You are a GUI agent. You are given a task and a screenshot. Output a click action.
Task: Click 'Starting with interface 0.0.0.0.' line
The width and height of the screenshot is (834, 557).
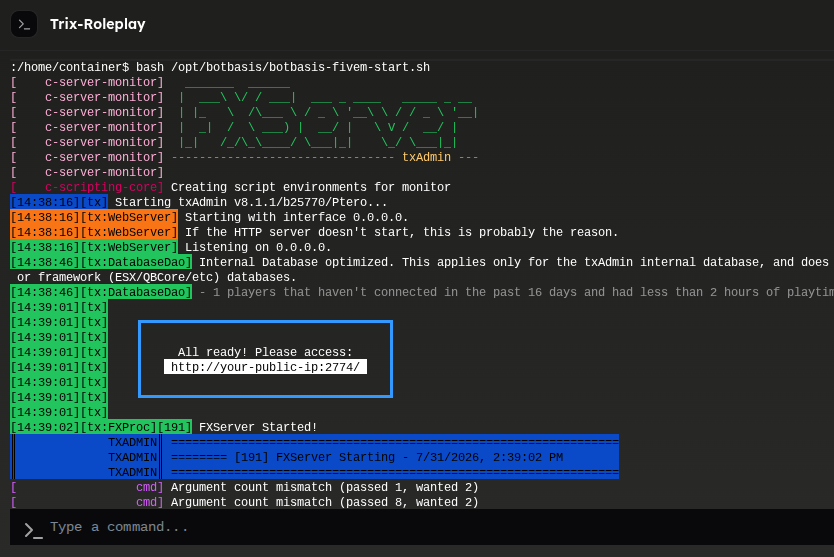pos(297,217)
